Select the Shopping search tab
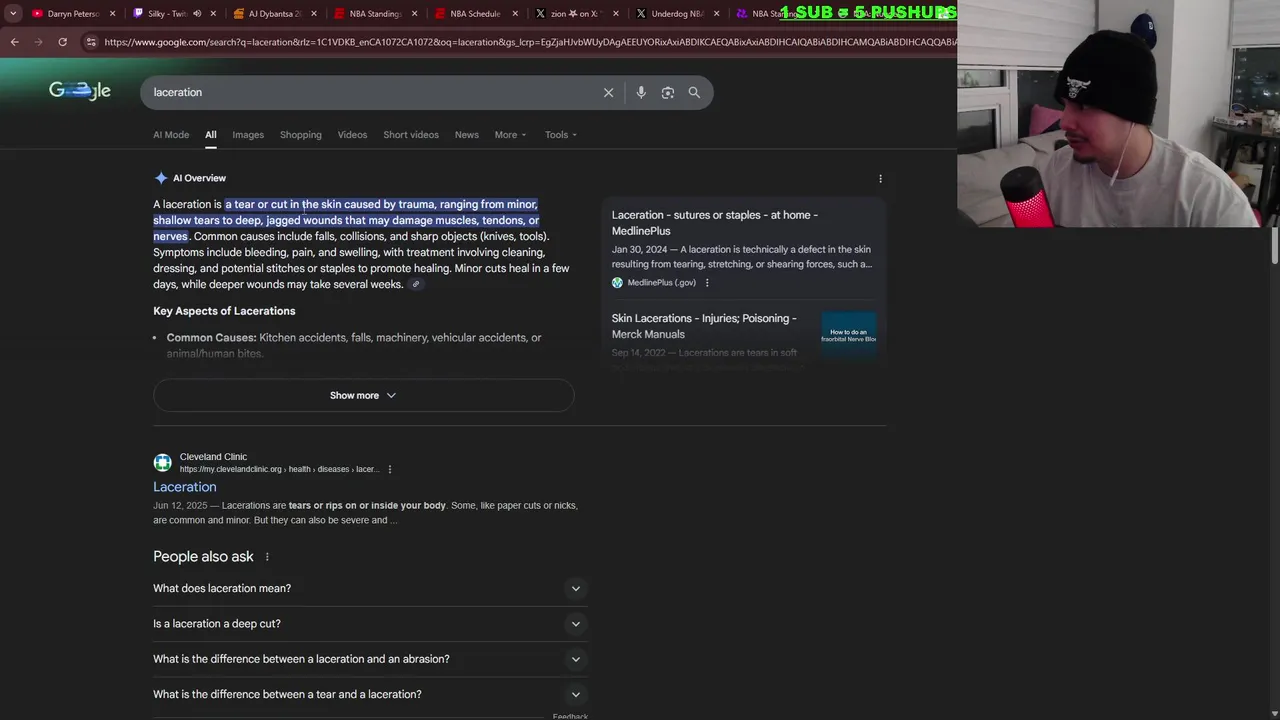This screenshot has width=1280, height=720. (x=301, y=135)
